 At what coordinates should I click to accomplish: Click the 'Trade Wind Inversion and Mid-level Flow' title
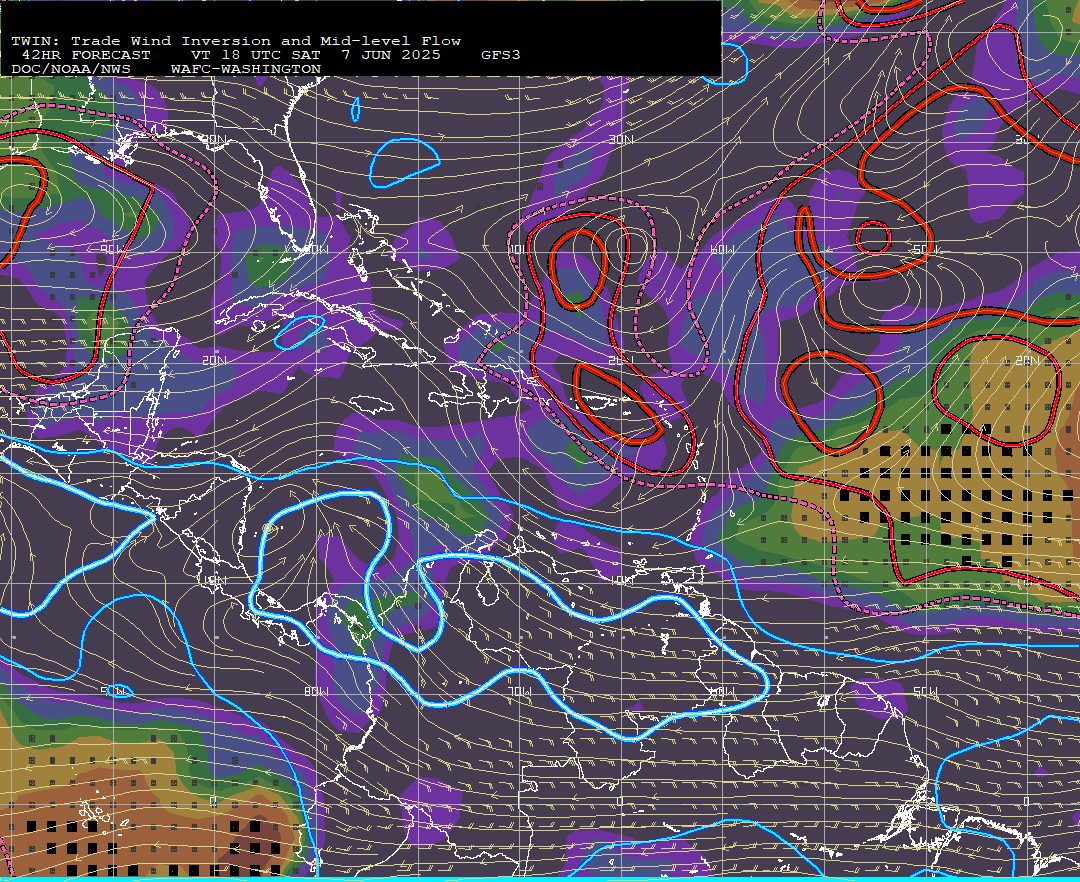click(x=266, y=41)
